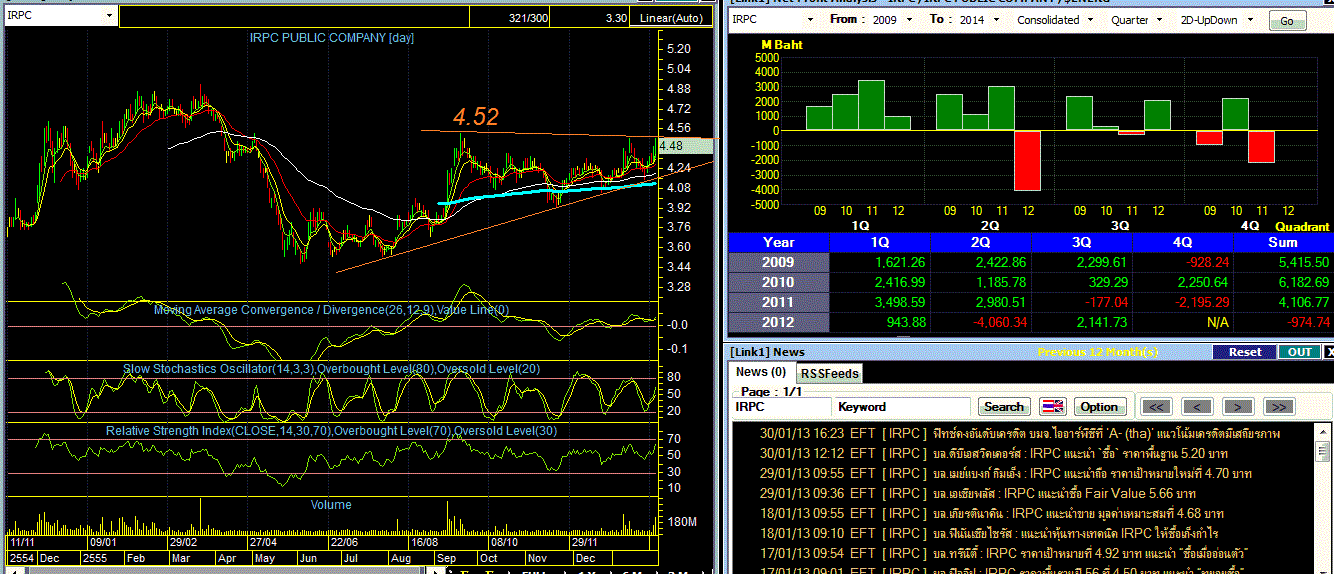
Task: Click the Reset button in News header
Action: [x=1244, y=352]
